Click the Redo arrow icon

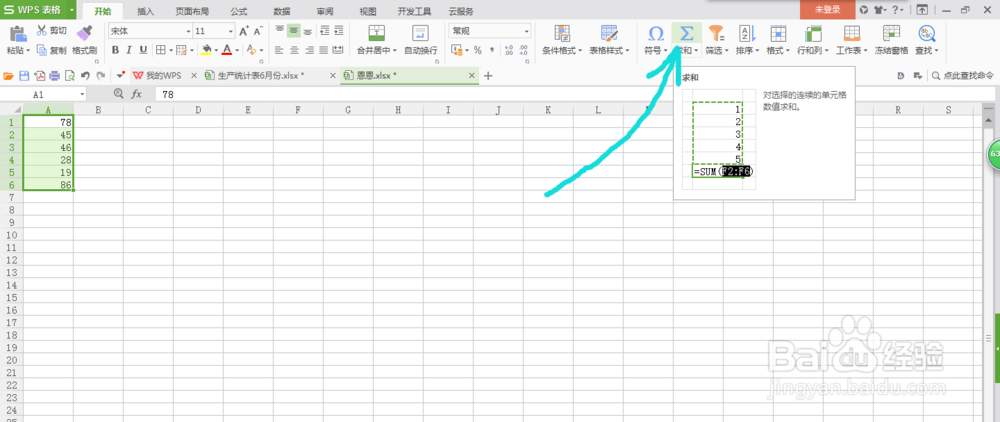tap(100, 76)
